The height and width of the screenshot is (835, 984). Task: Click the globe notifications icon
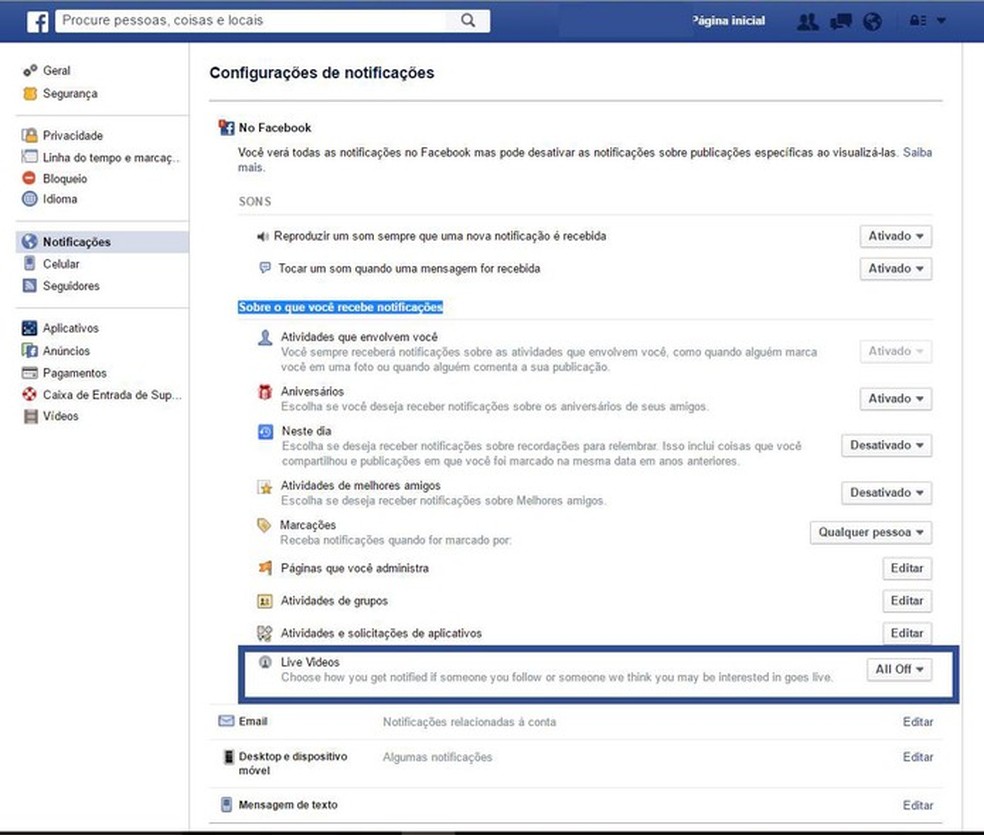[x=872, y=20]
